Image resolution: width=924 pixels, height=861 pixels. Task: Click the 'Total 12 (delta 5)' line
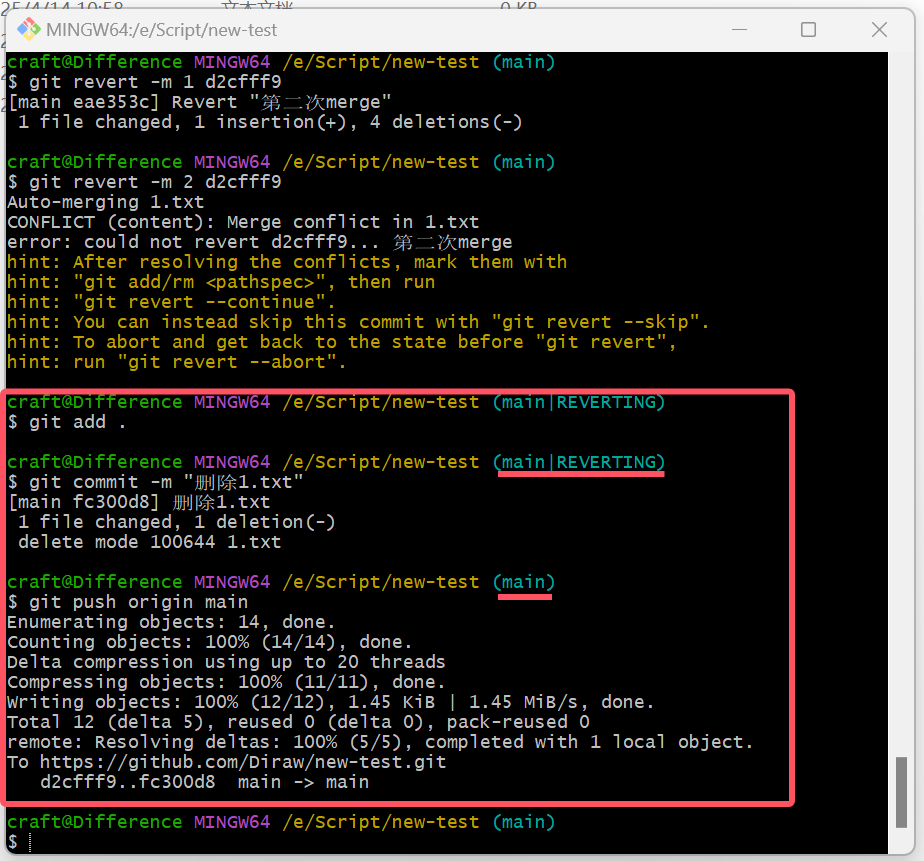click(x=298, y=723)
